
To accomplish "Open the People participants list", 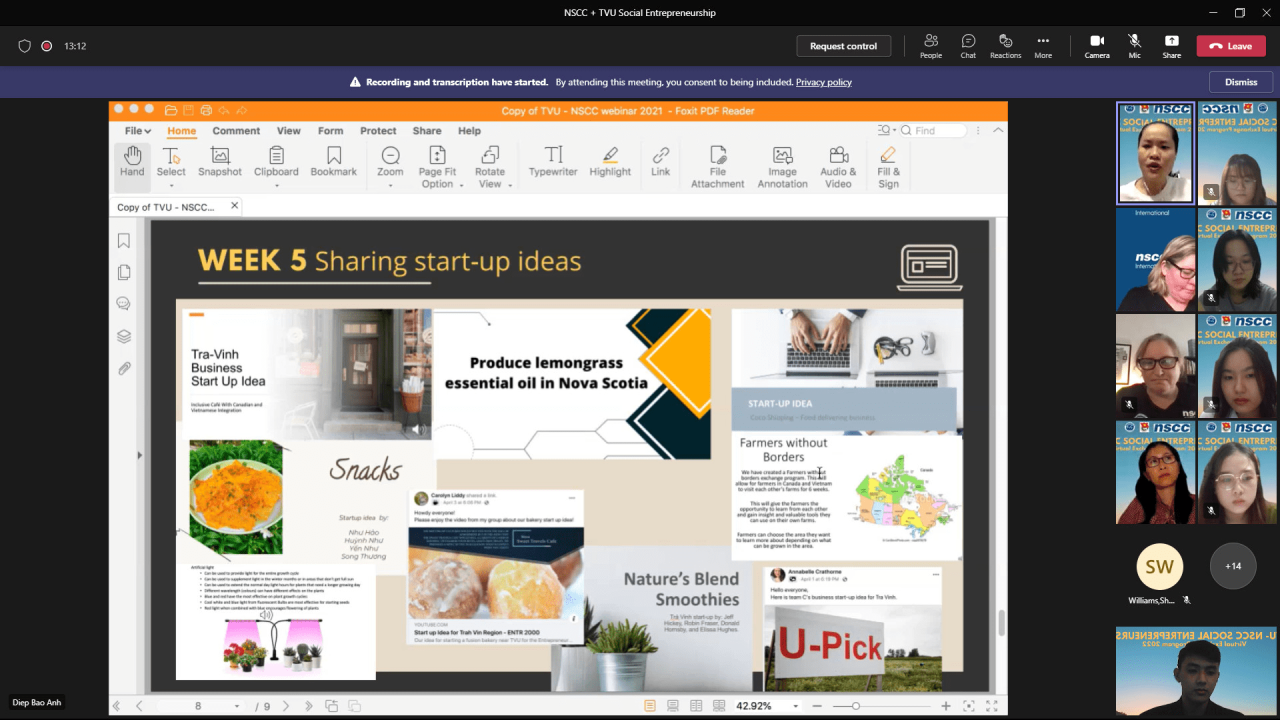I will 931,46.
